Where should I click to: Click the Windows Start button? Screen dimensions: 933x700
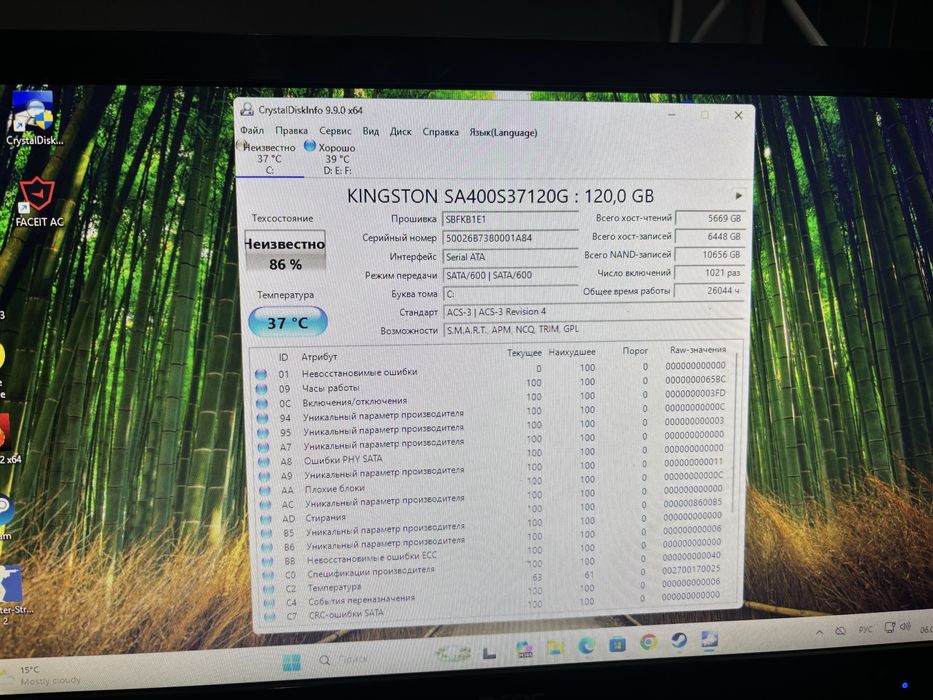pos(292,662)
